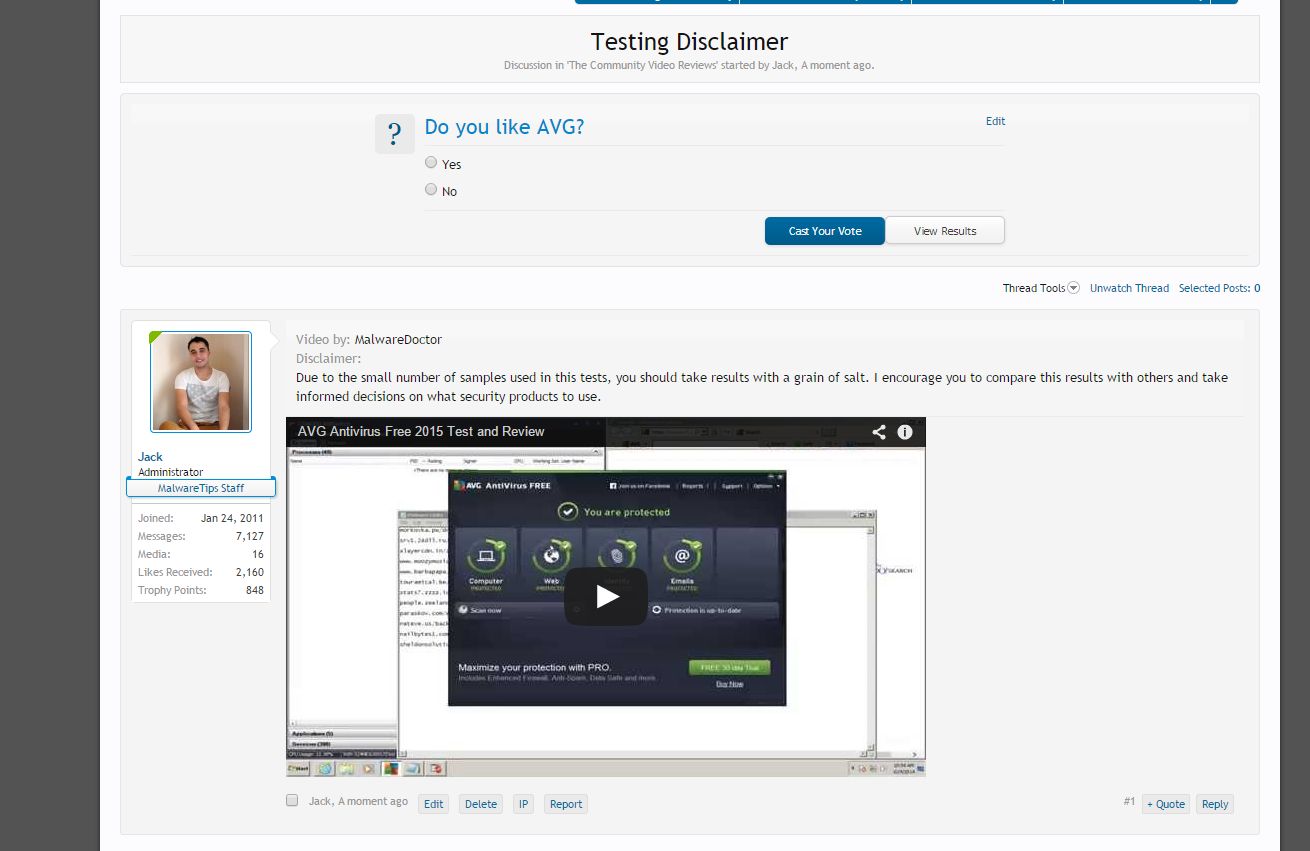Viewport: 1310px width, 851px height.
Task: Tick the checkbox to select post #1
Action: 292,800
